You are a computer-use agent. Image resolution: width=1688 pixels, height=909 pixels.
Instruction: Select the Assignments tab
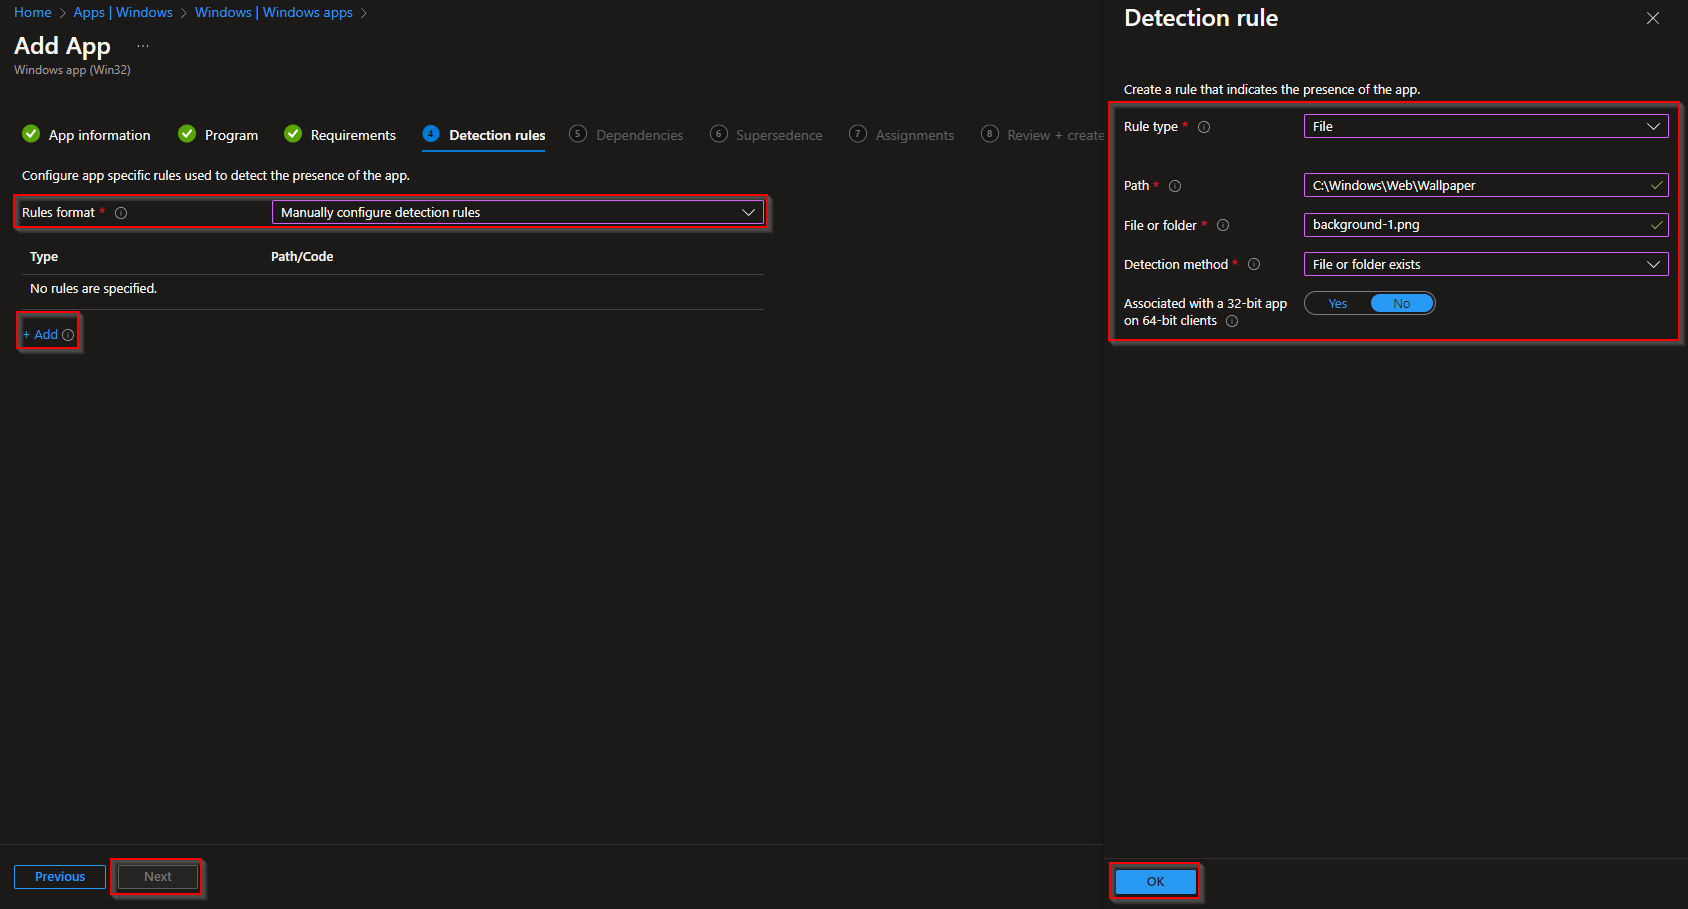[x=913, y=133]
